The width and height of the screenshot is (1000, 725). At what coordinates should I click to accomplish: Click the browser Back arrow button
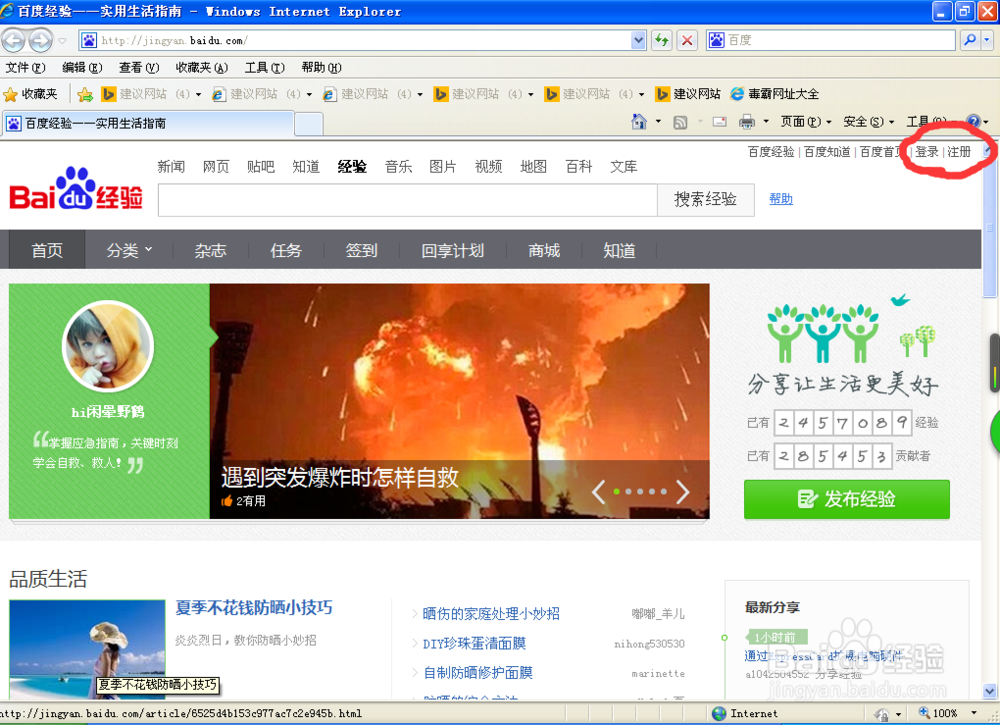[x=13, y=41]
